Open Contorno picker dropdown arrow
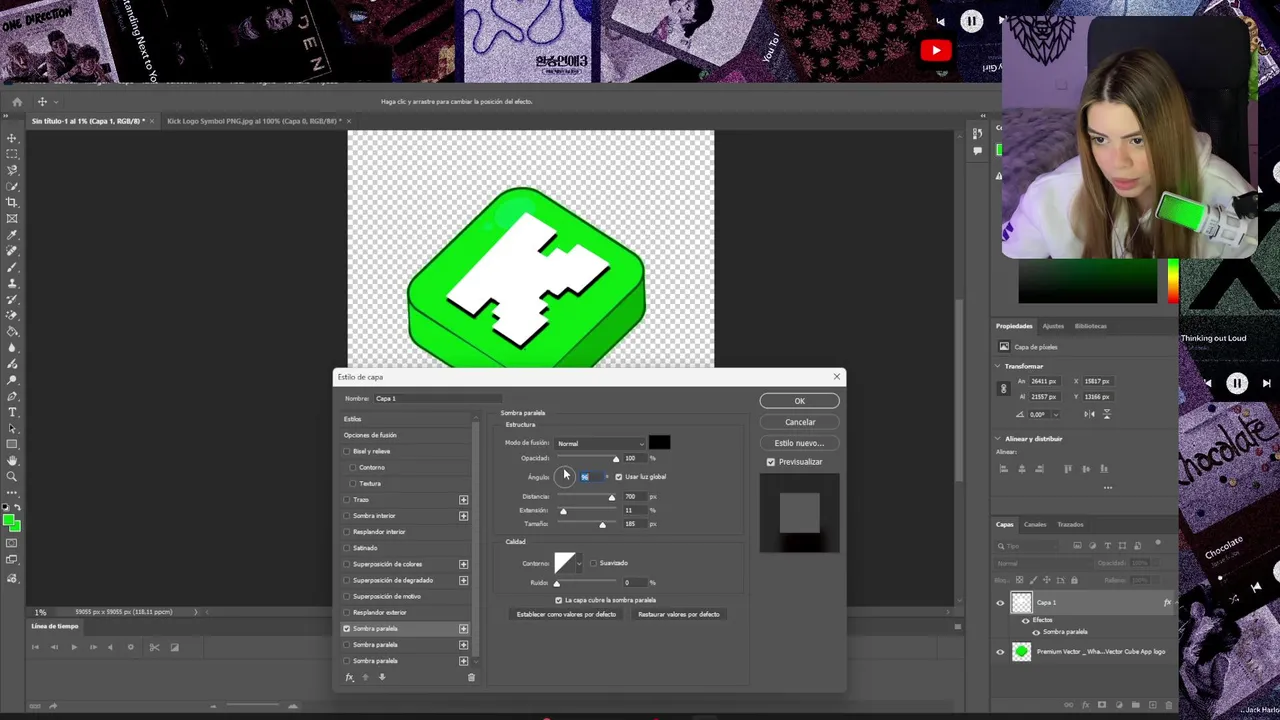This screenshot has width=1280, height=720. (x=580, y=564)
